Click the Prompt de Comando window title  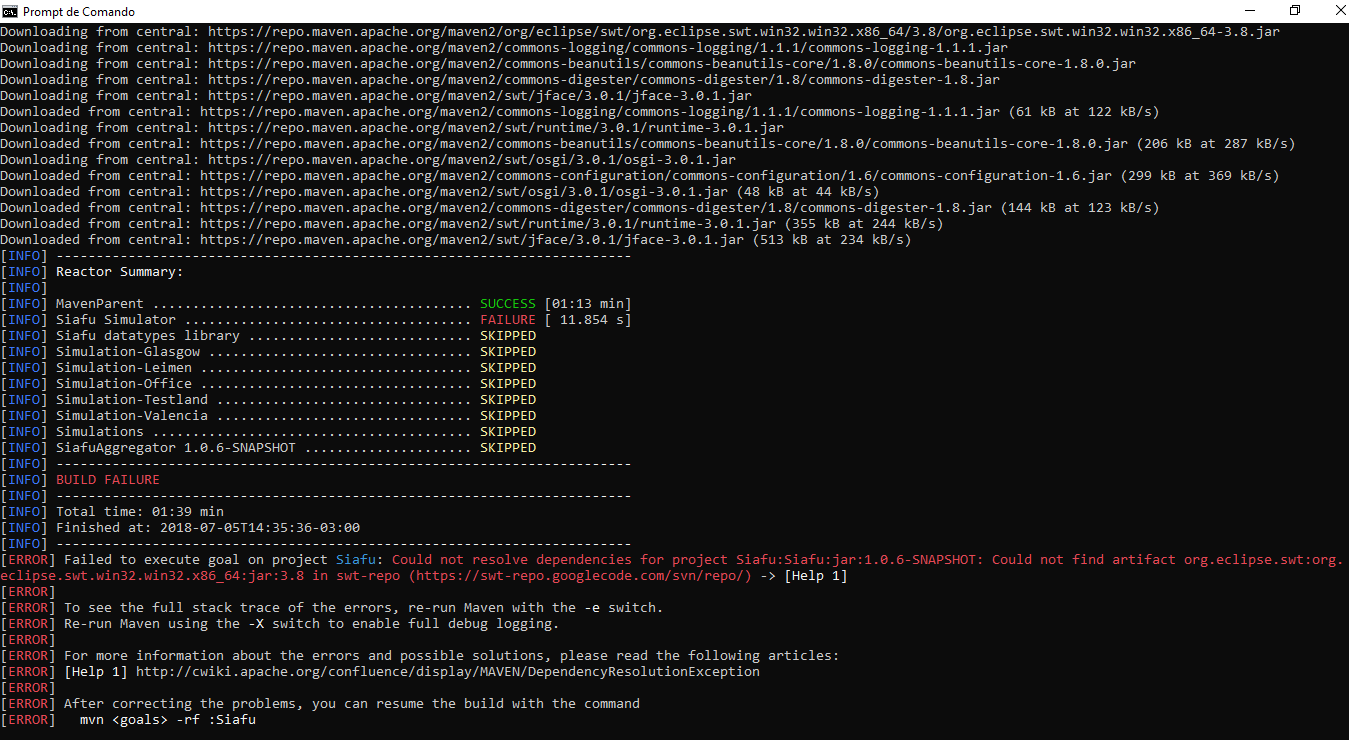[79, 11]
